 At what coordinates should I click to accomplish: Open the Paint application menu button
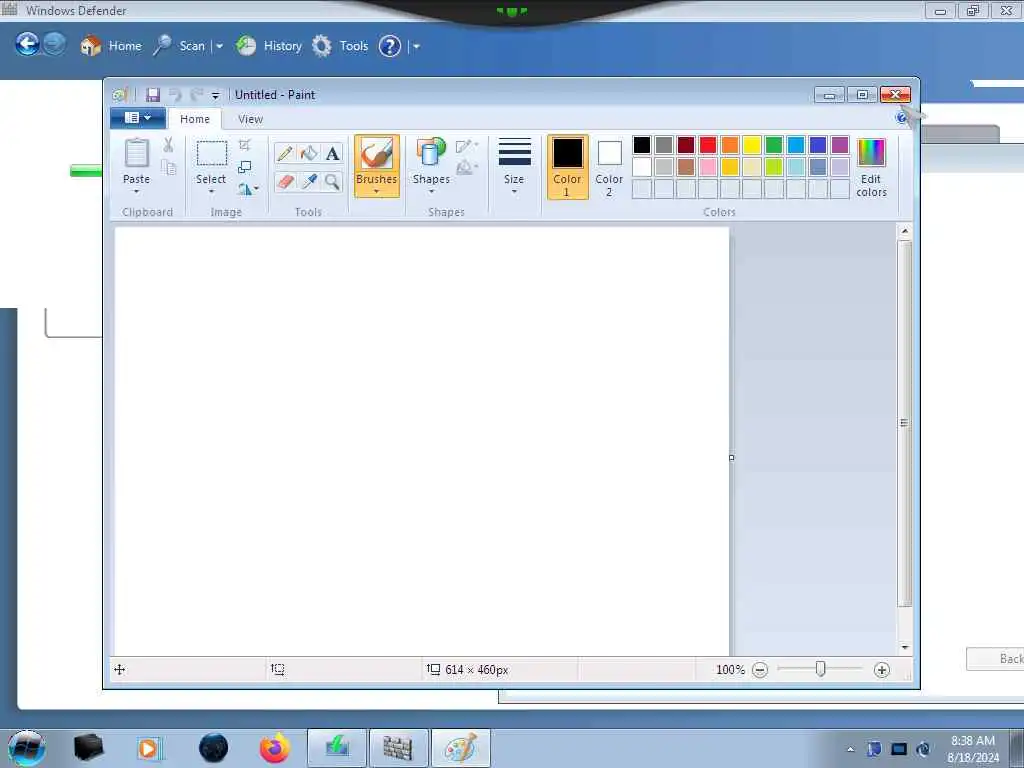pyautogui.click(x=138, y=118)
